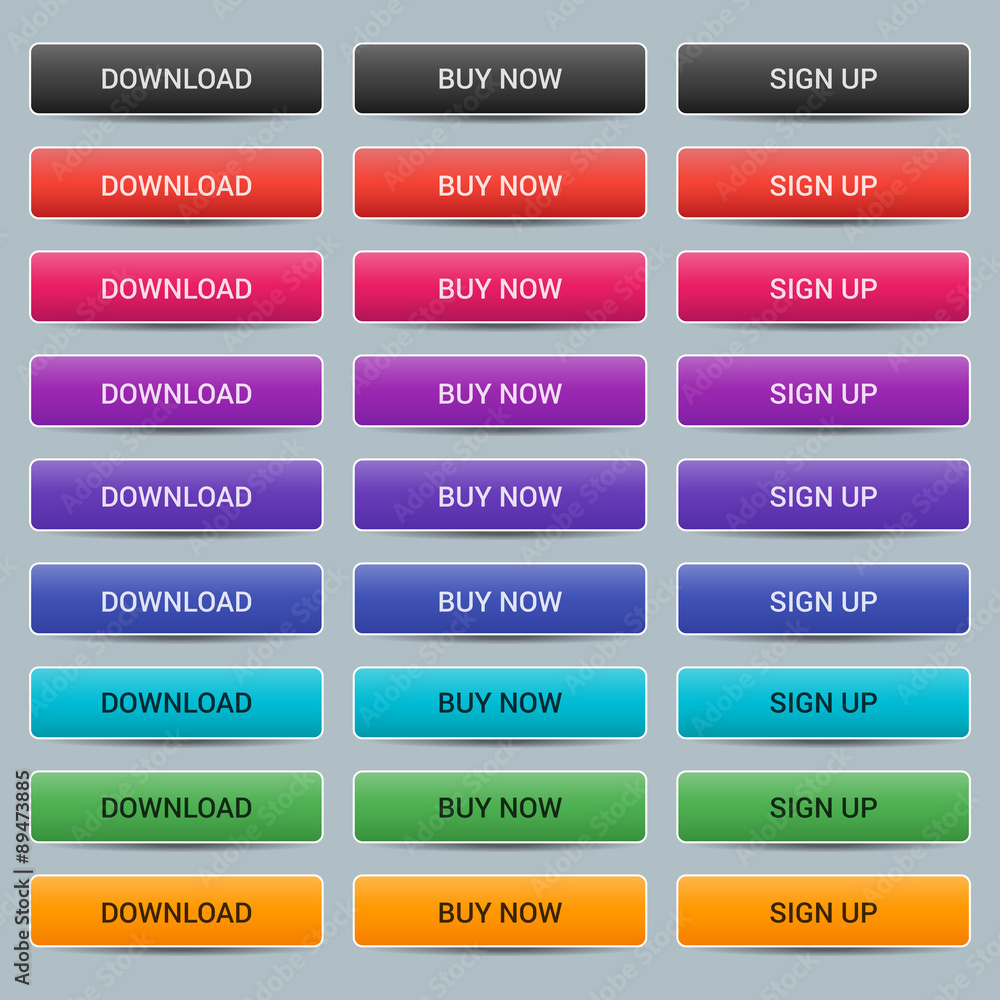Viewport: 1000px width, 1000px height.
Task: Hit the deep violet BUY NOW button
Action: (x=500, y=495)
